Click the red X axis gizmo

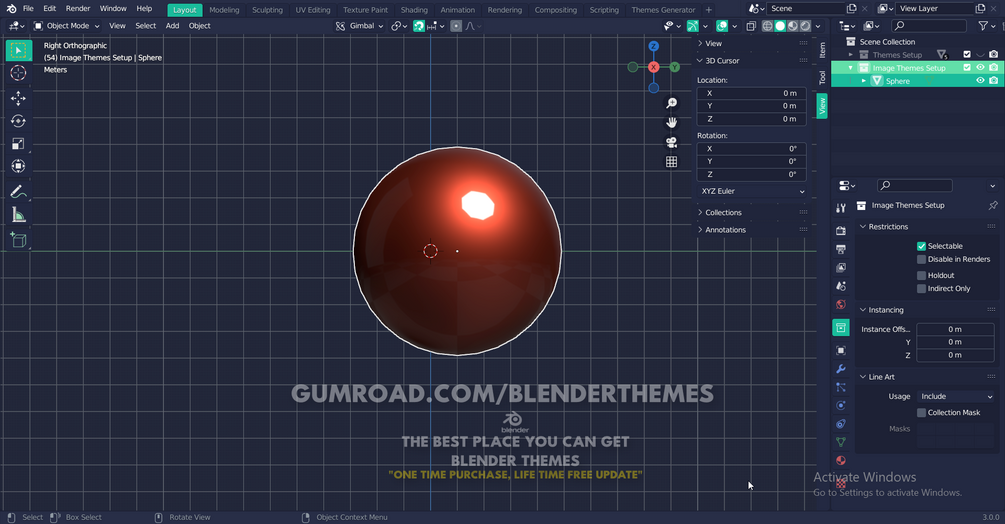point(653,67)
